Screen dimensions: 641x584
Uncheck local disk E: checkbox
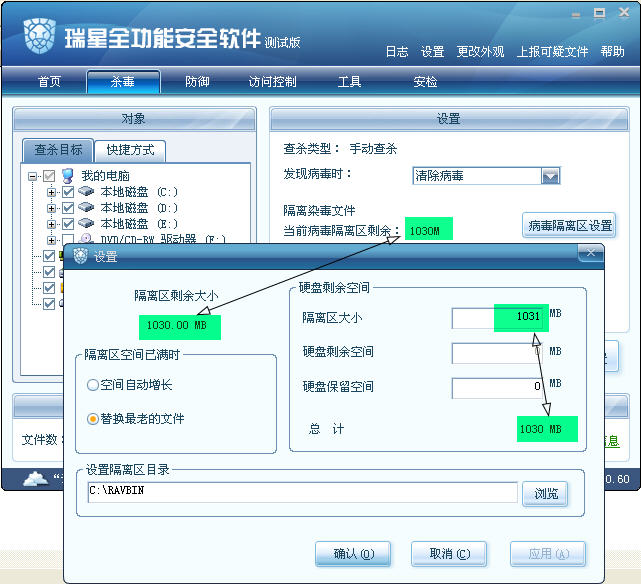point(68,224)
